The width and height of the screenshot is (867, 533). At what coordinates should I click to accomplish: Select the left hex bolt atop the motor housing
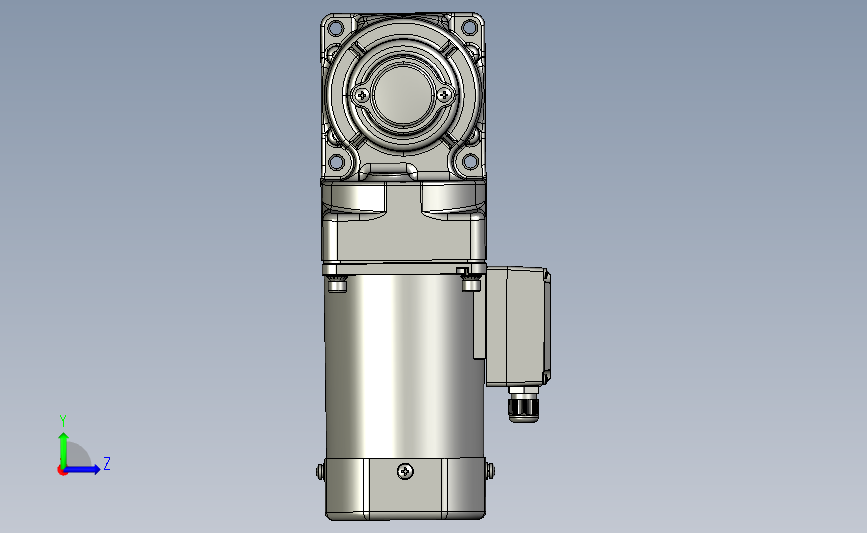pos(337,285)
